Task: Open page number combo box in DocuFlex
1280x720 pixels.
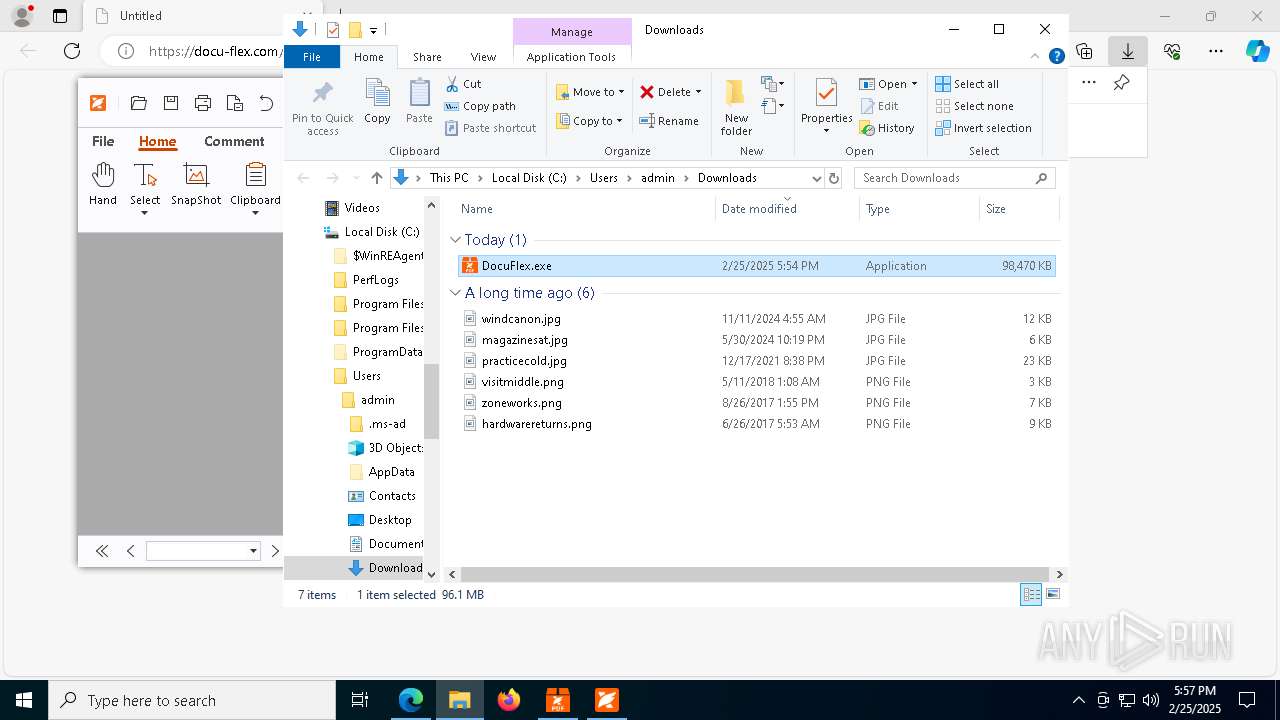Action: [x=203, y=551]
